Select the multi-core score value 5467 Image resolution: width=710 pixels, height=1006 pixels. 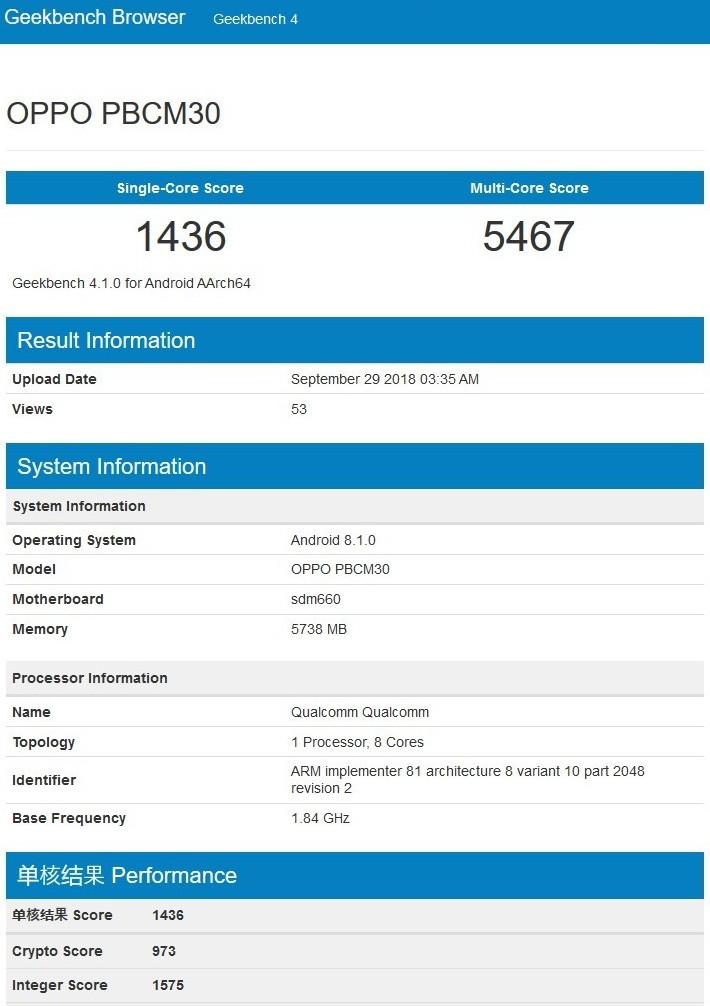click(528, 236)
